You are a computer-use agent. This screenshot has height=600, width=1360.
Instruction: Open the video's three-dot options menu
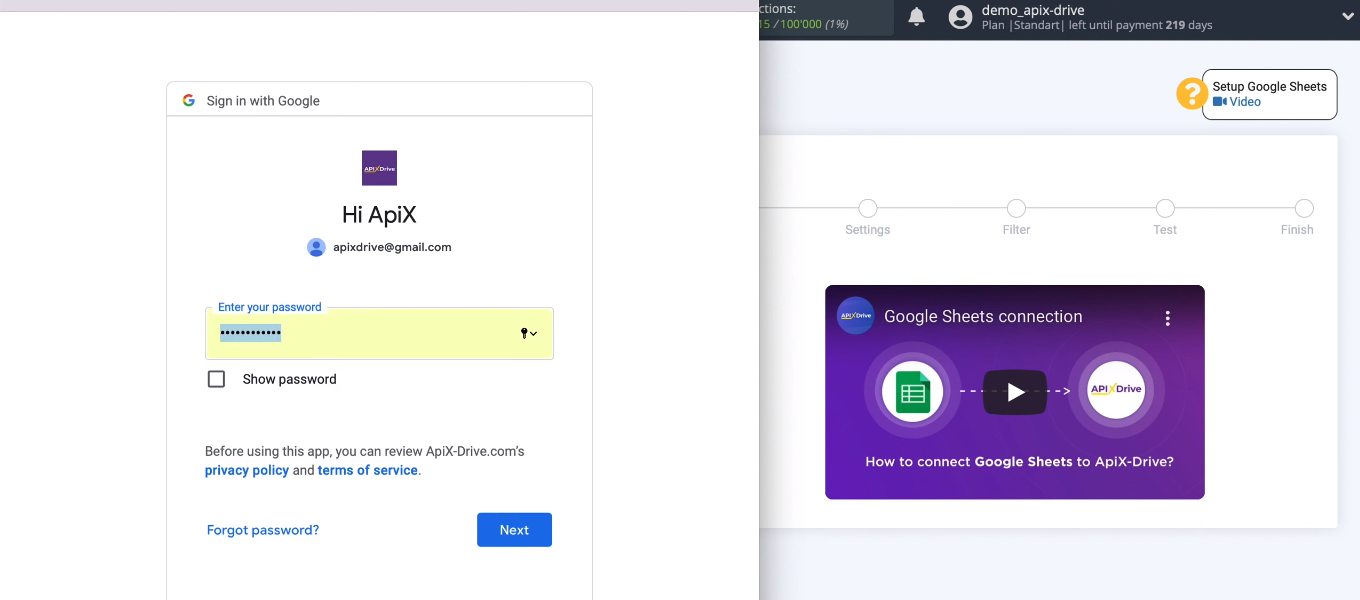[1167, 318]
